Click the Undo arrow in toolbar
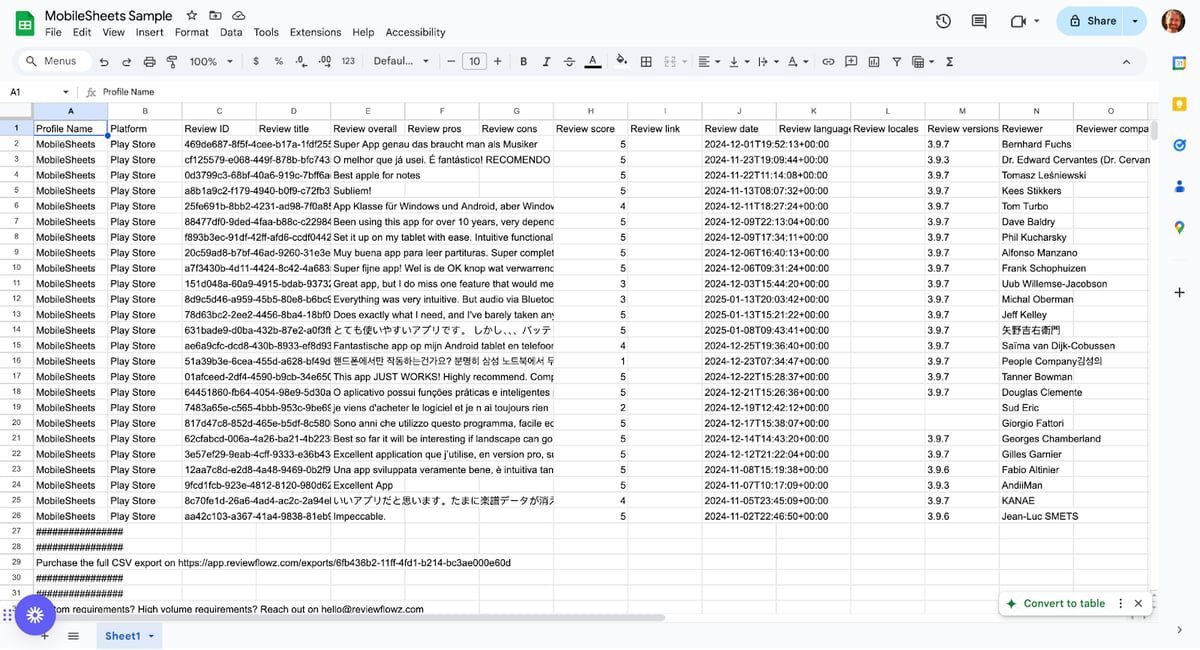The width and height of the screenshot is (1200, 650). 102,61
